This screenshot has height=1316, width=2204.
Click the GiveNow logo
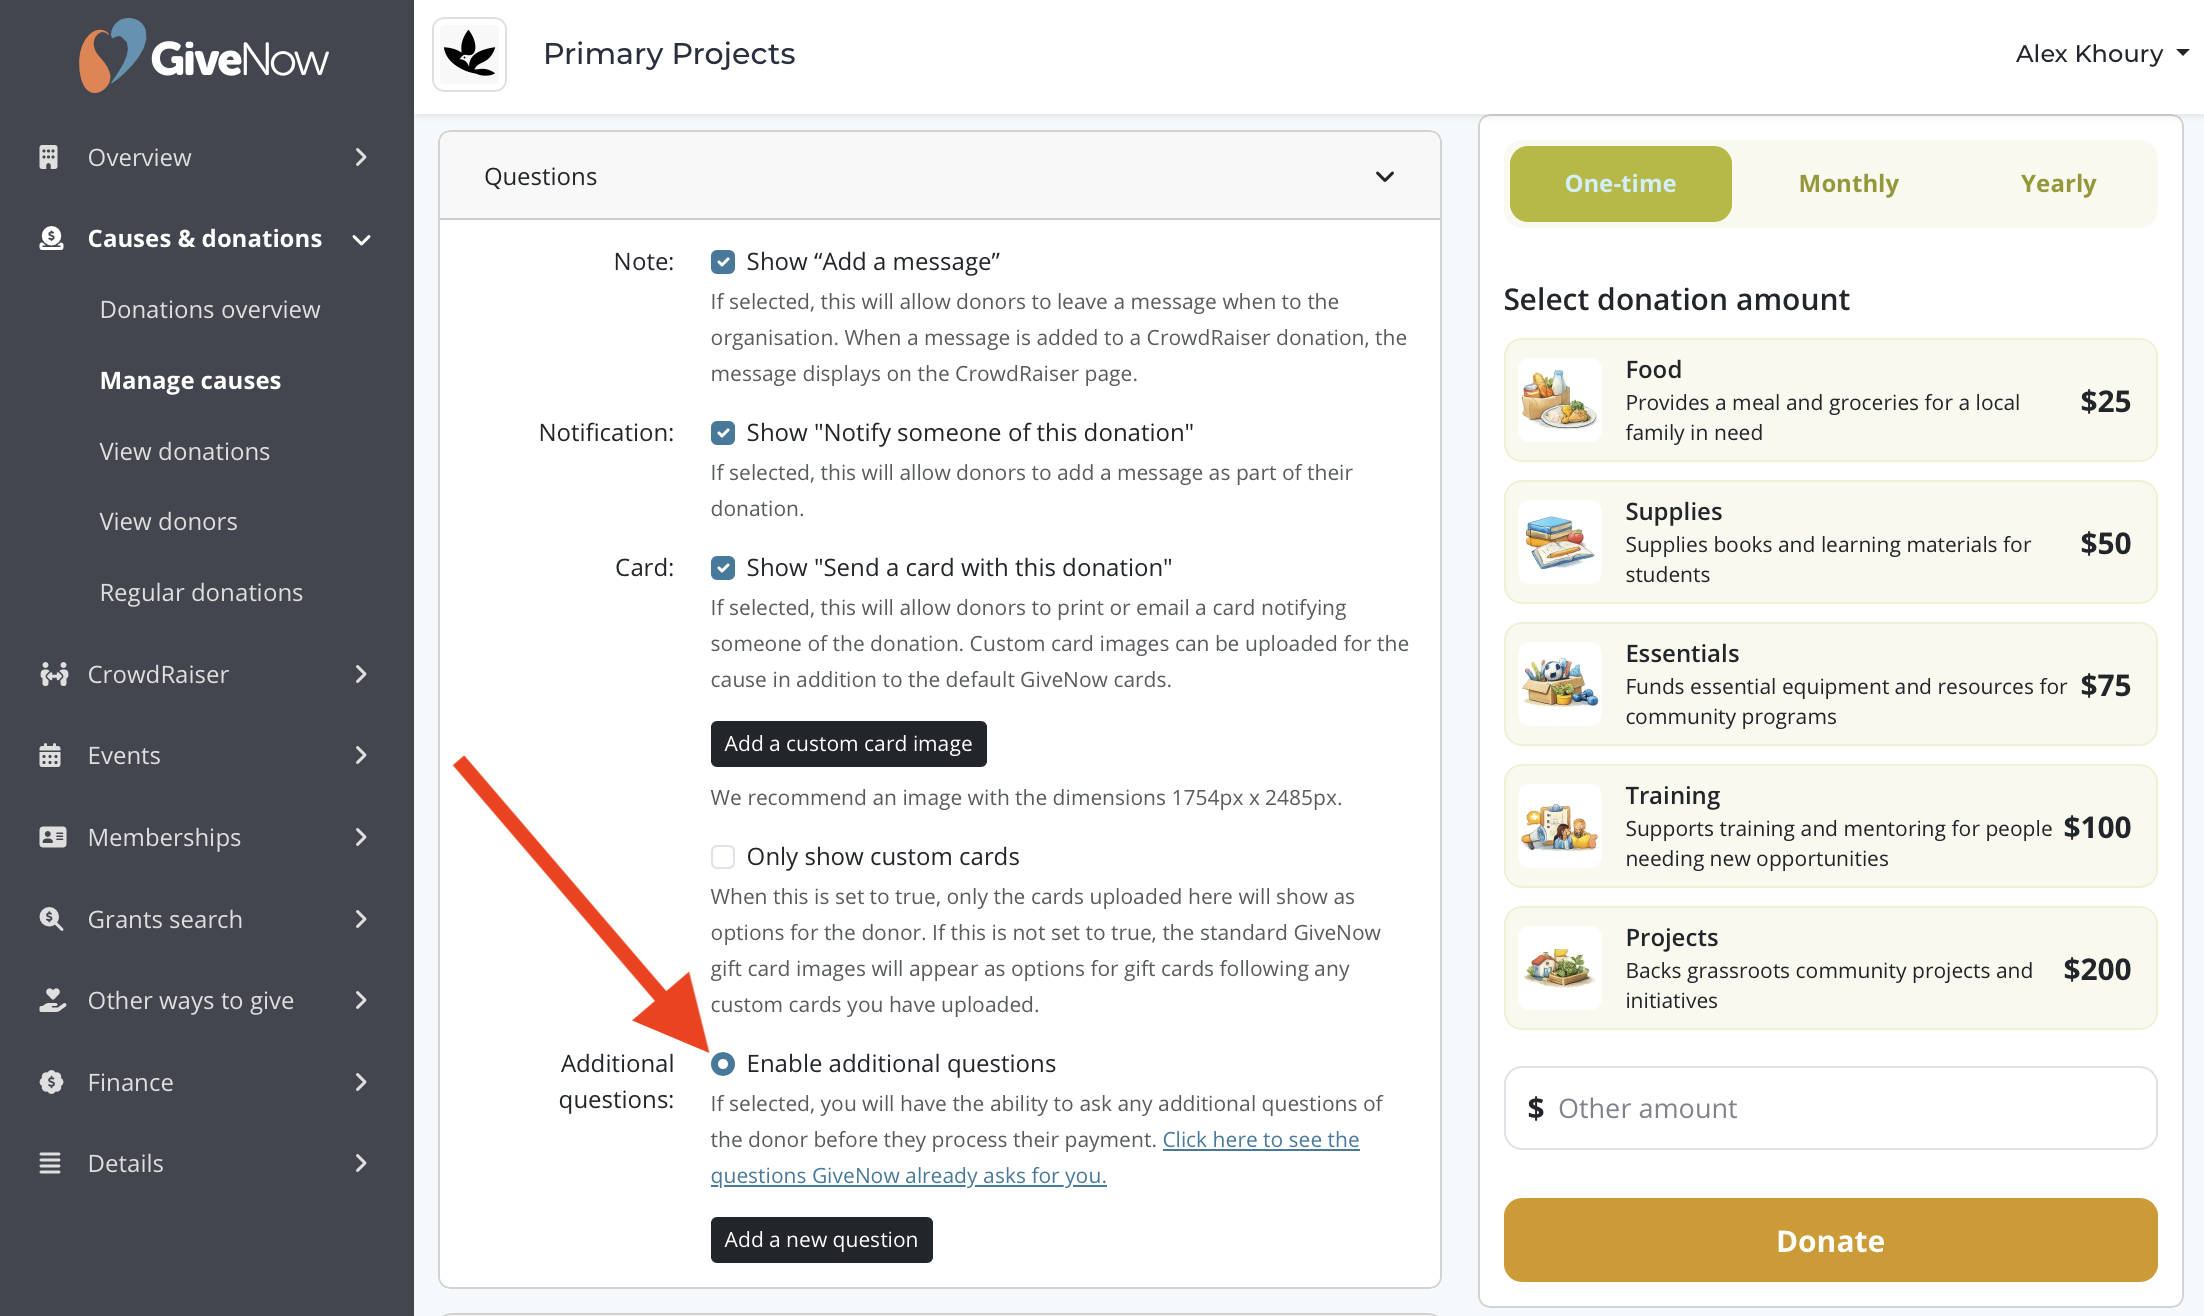click(204, 56)
